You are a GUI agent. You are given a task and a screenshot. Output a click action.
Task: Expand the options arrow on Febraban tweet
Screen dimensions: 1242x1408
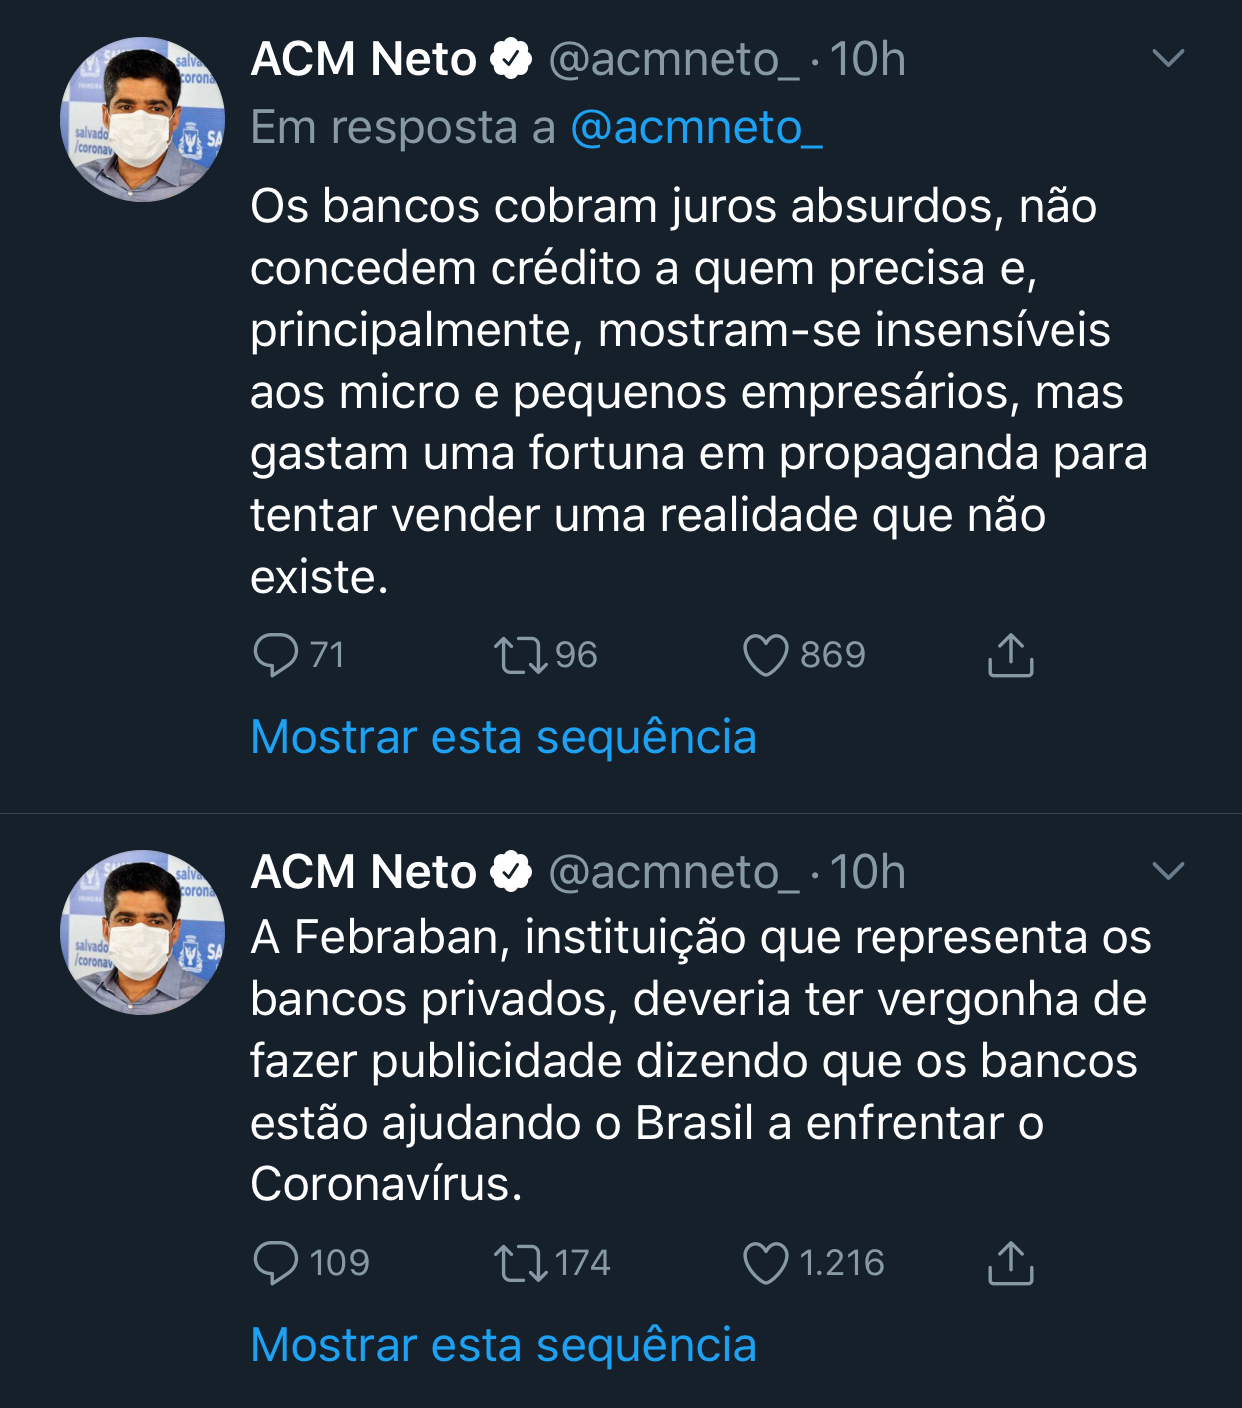1168,871
